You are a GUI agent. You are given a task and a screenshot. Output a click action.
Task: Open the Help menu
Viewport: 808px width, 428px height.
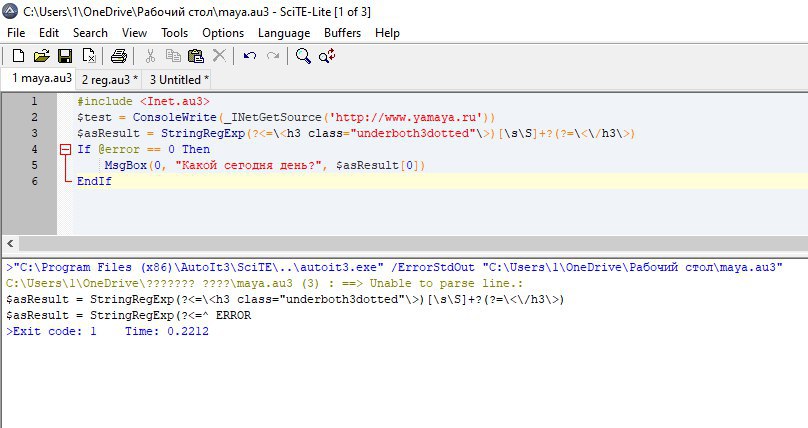point(388,33)
